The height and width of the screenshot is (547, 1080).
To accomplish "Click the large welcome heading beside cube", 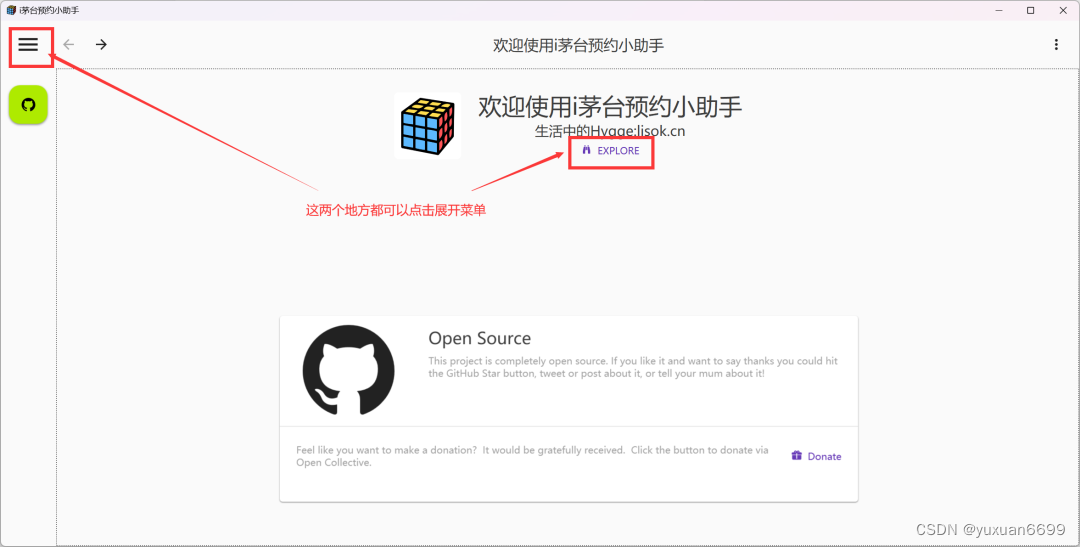I will pos(609,106).
